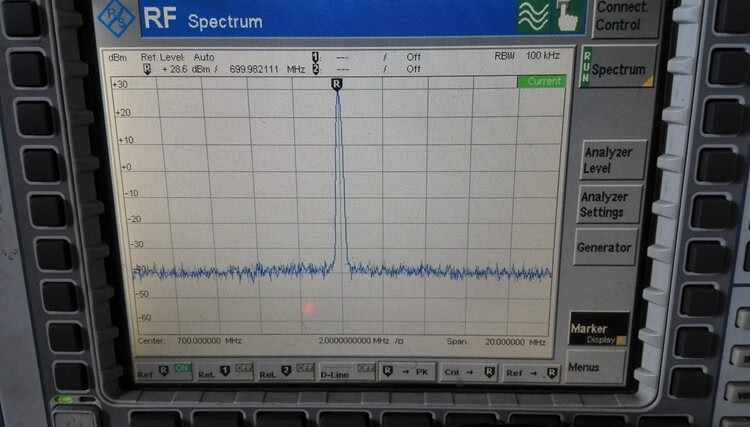Image resolution: width=750 pixels, height=427 pixels.
Task: Click the green Current trace label
Action: click(x=542, y=81)
